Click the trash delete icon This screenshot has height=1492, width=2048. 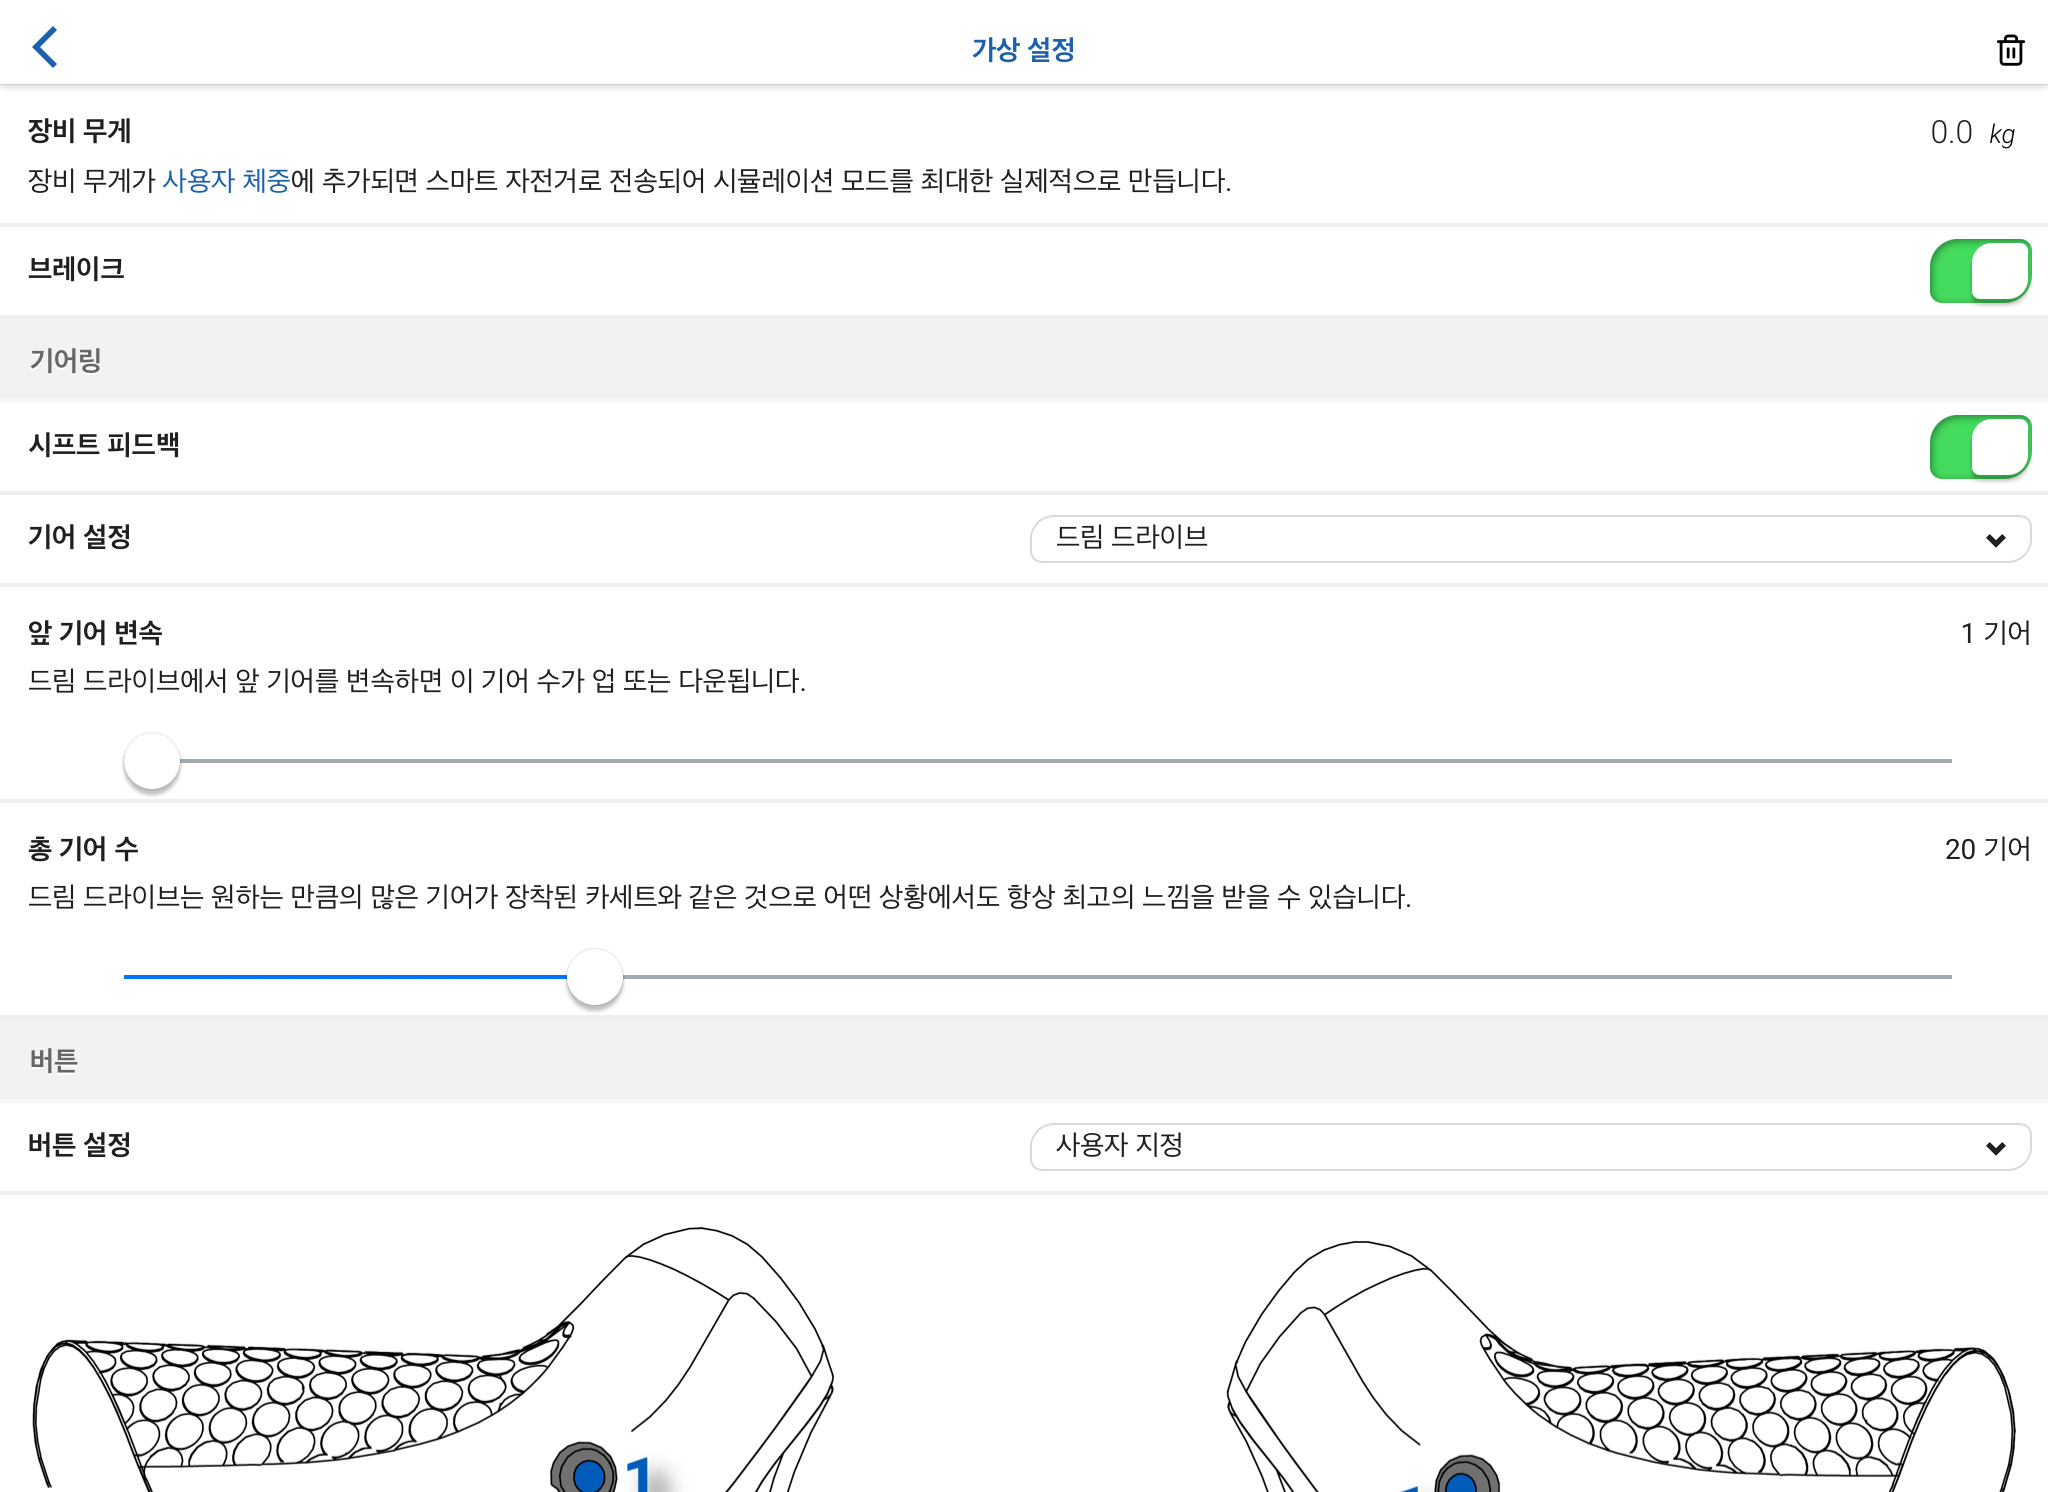2010,49
